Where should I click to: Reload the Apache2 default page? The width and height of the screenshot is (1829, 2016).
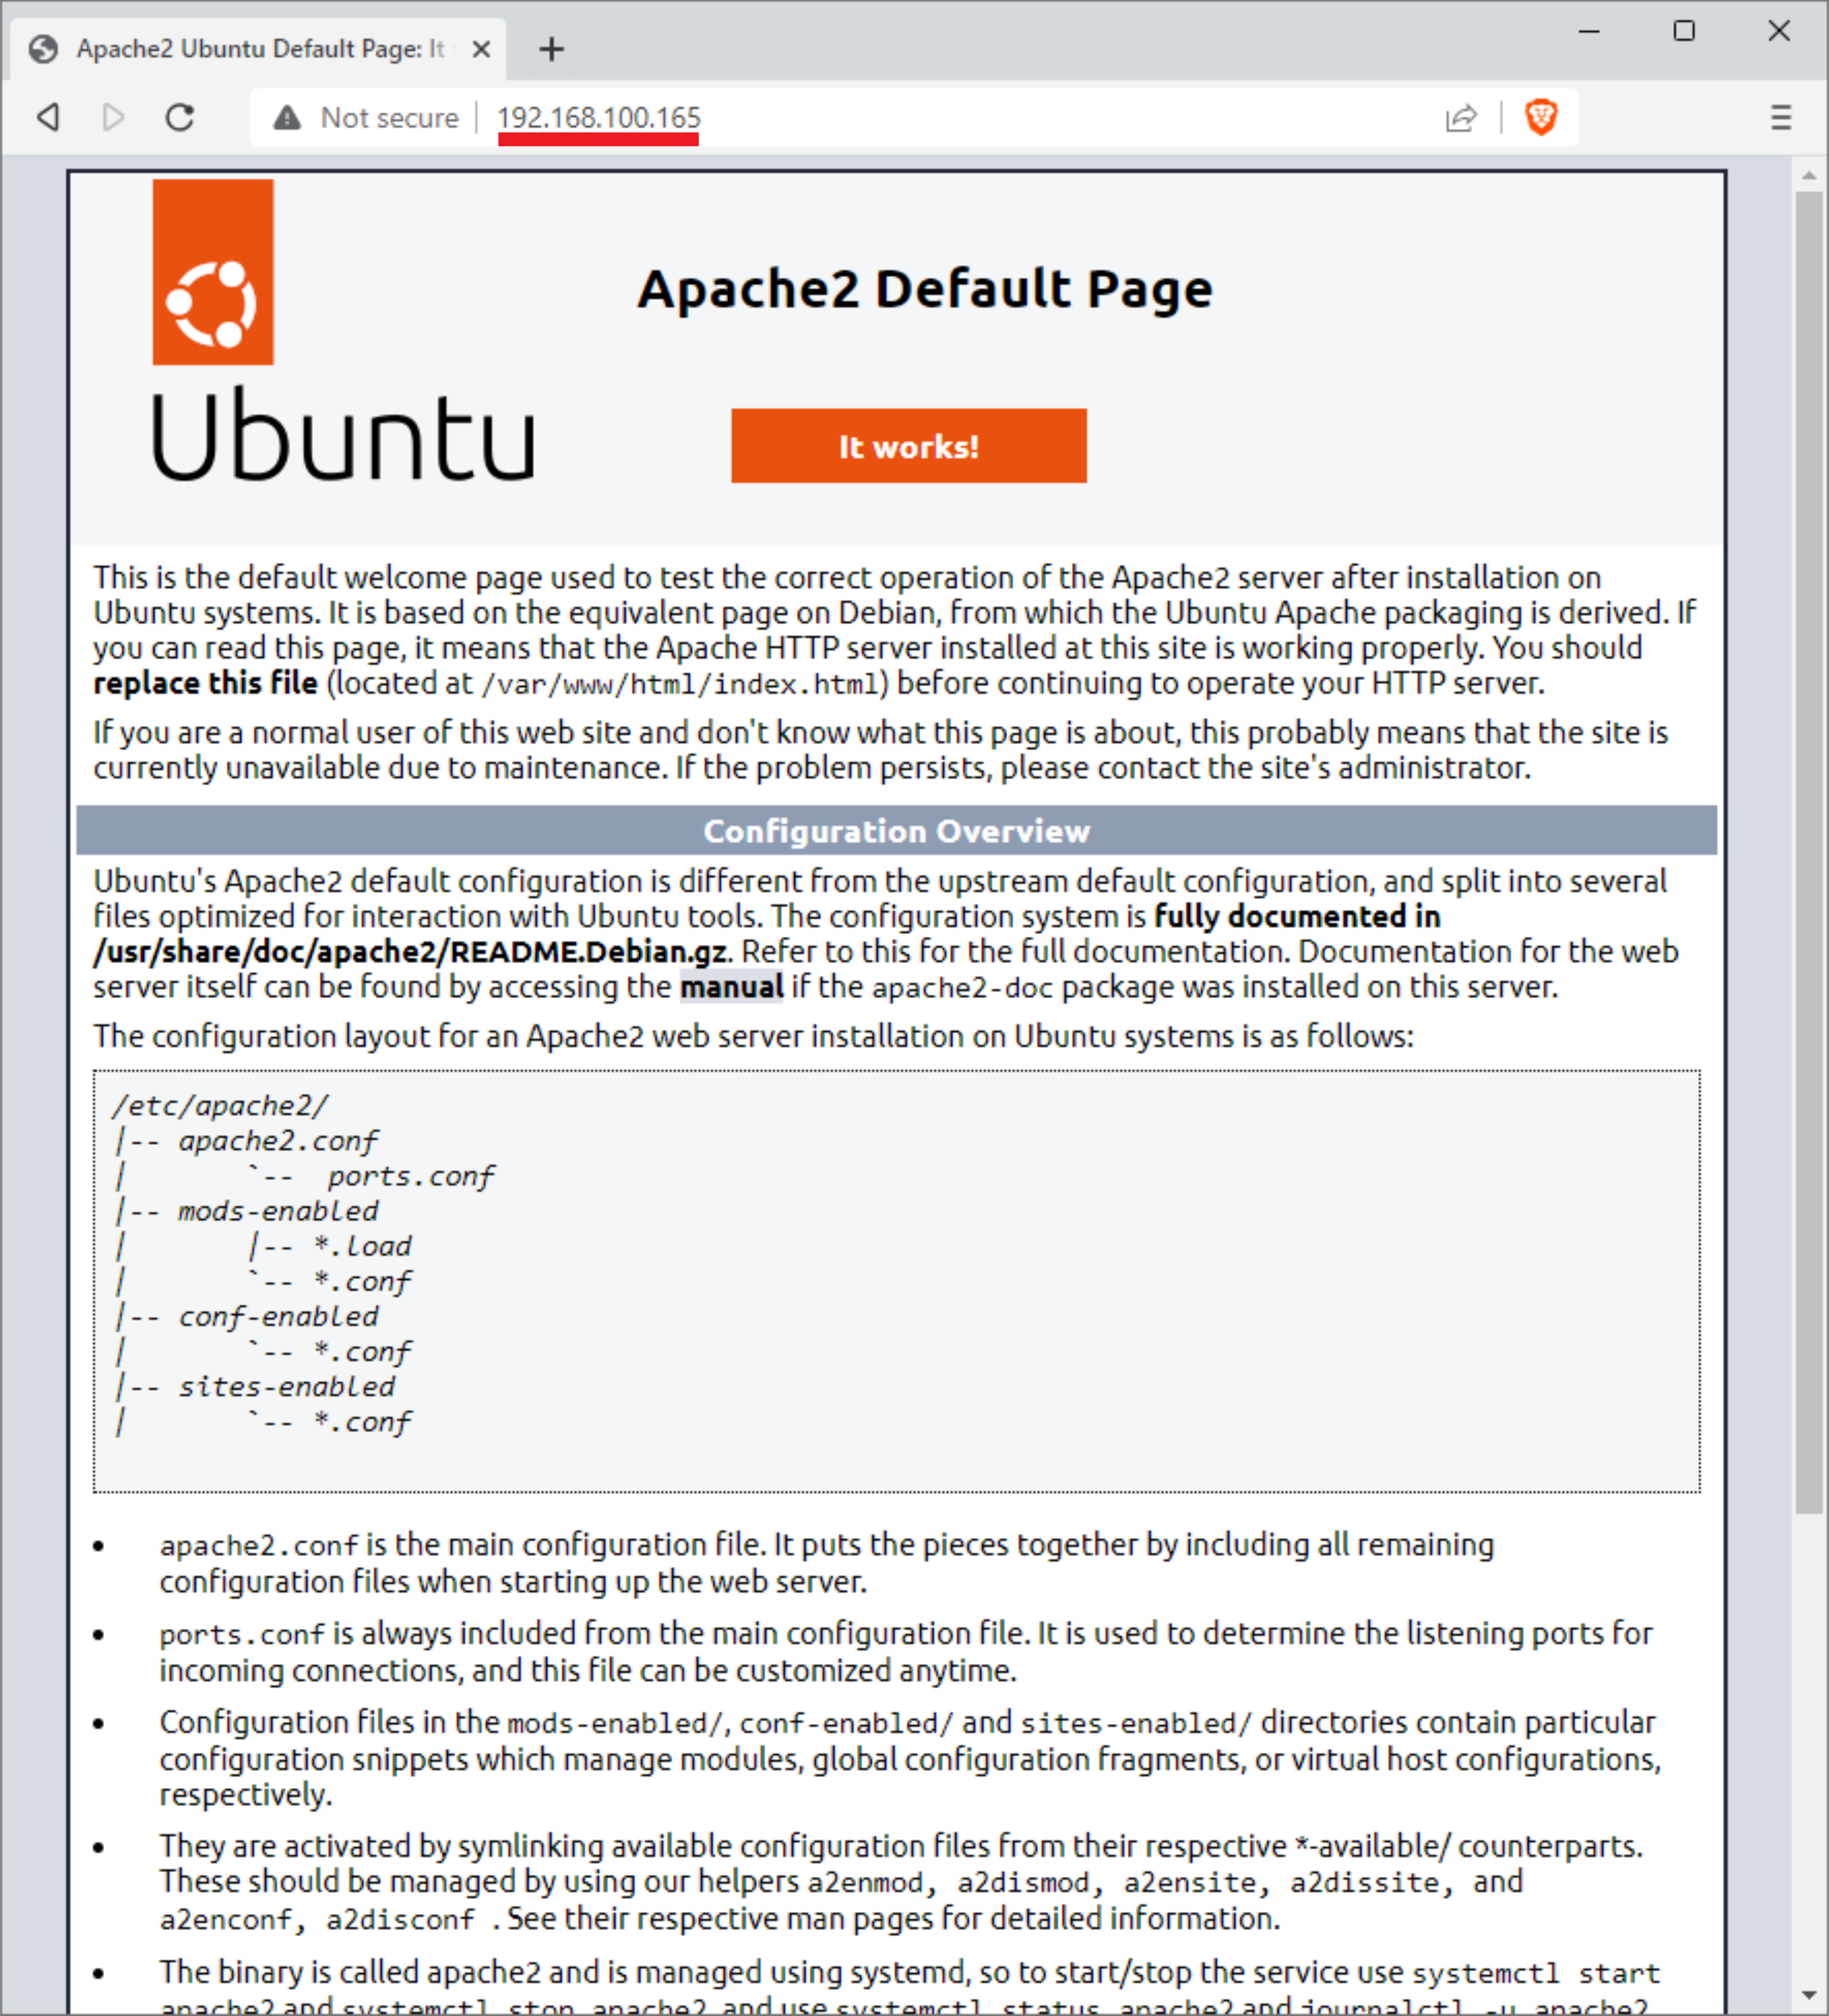[x=180, y=117]
